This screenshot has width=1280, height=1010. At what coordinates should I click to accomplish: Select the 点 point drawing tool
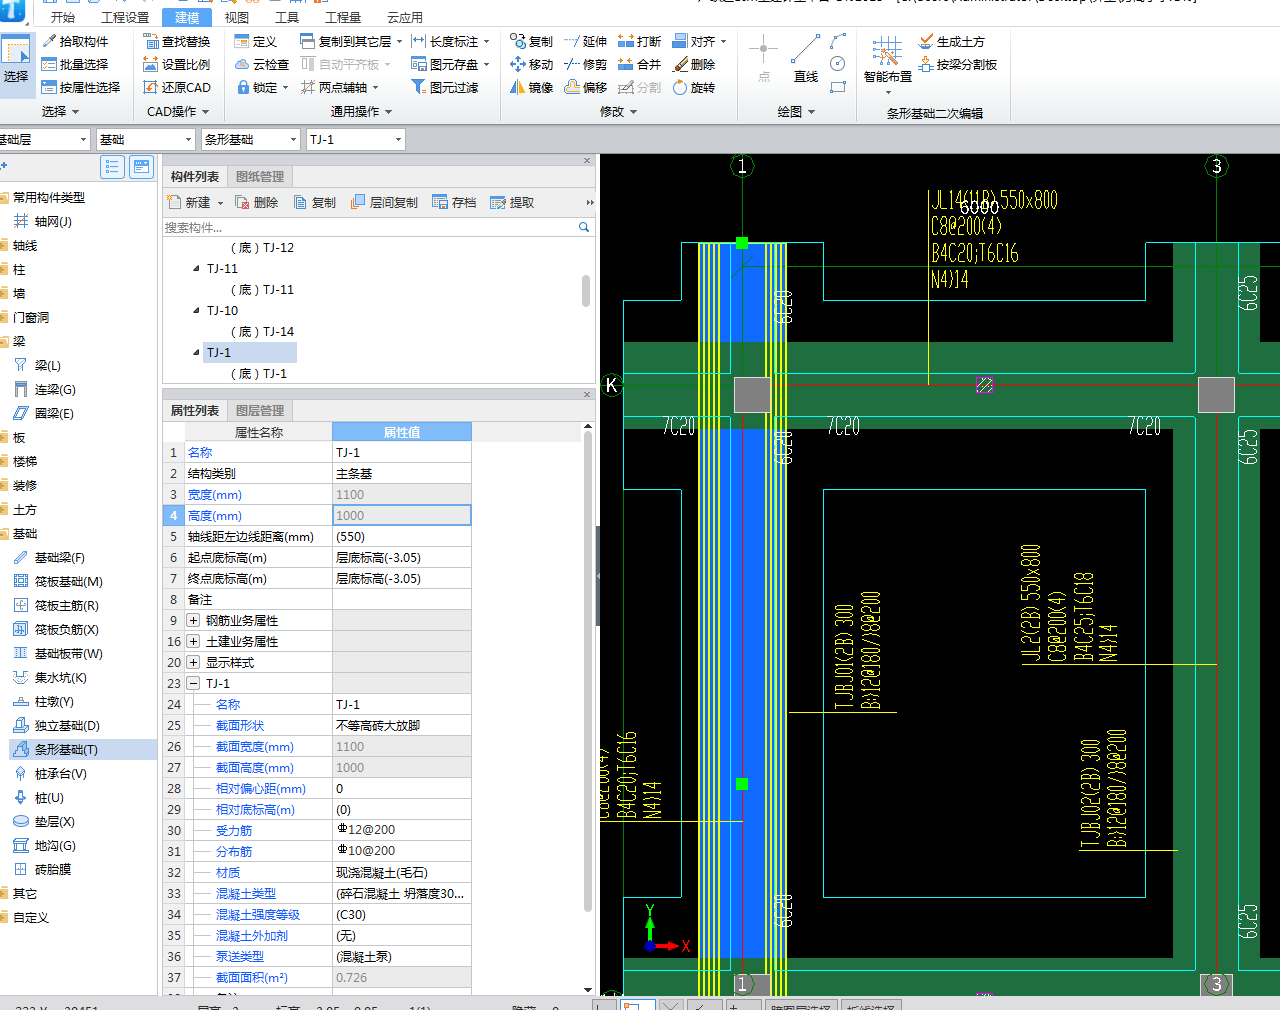point(764,59)
